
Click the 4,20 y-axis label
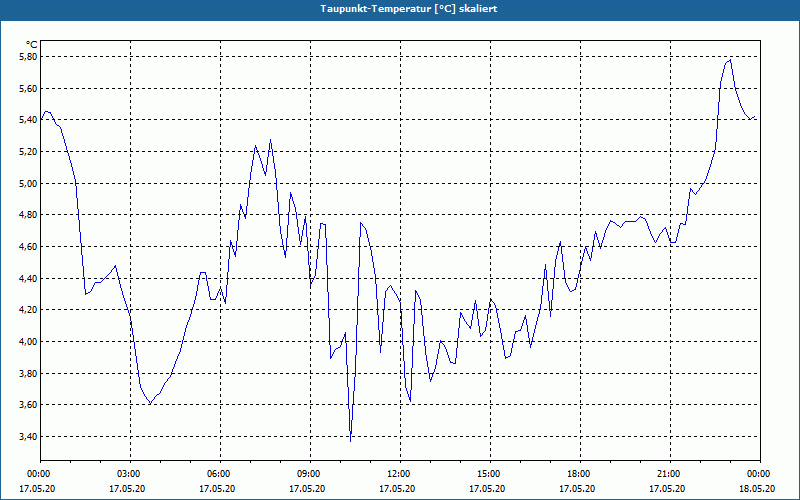pyautogui.click(x=28, y=310)
